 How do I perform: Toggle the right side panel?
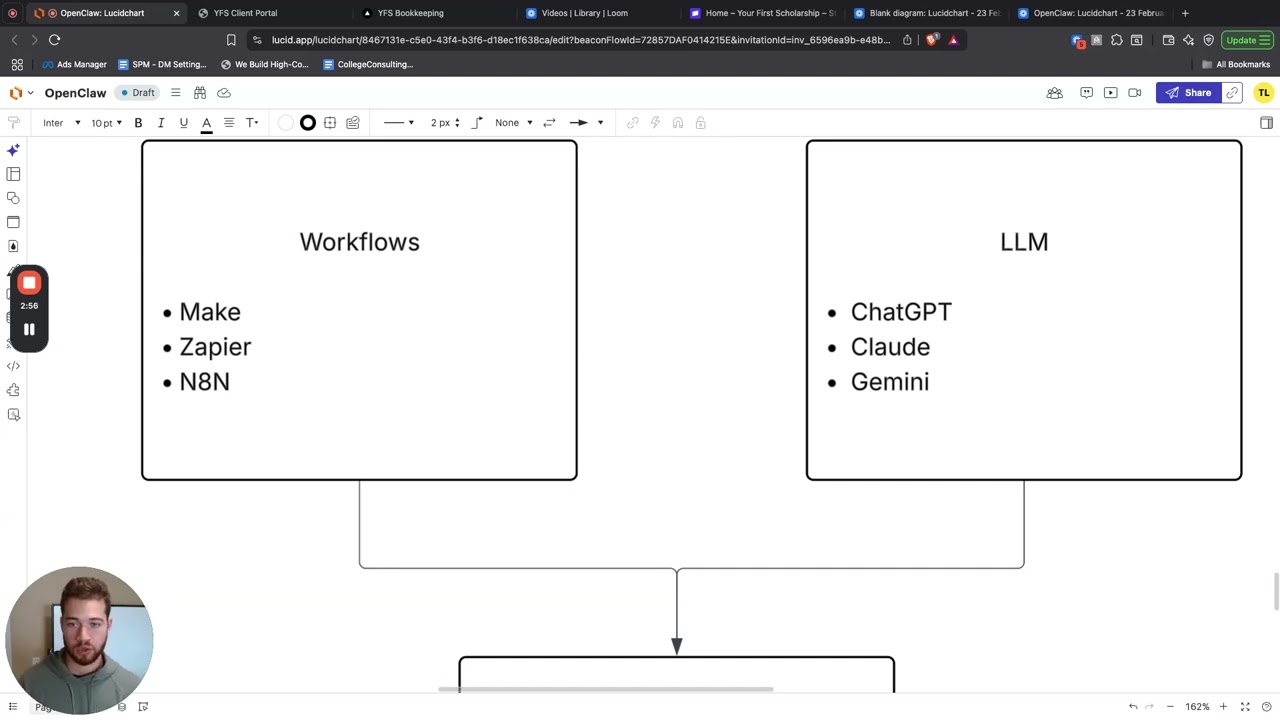pyautogui.click(x=1266, y=123)
